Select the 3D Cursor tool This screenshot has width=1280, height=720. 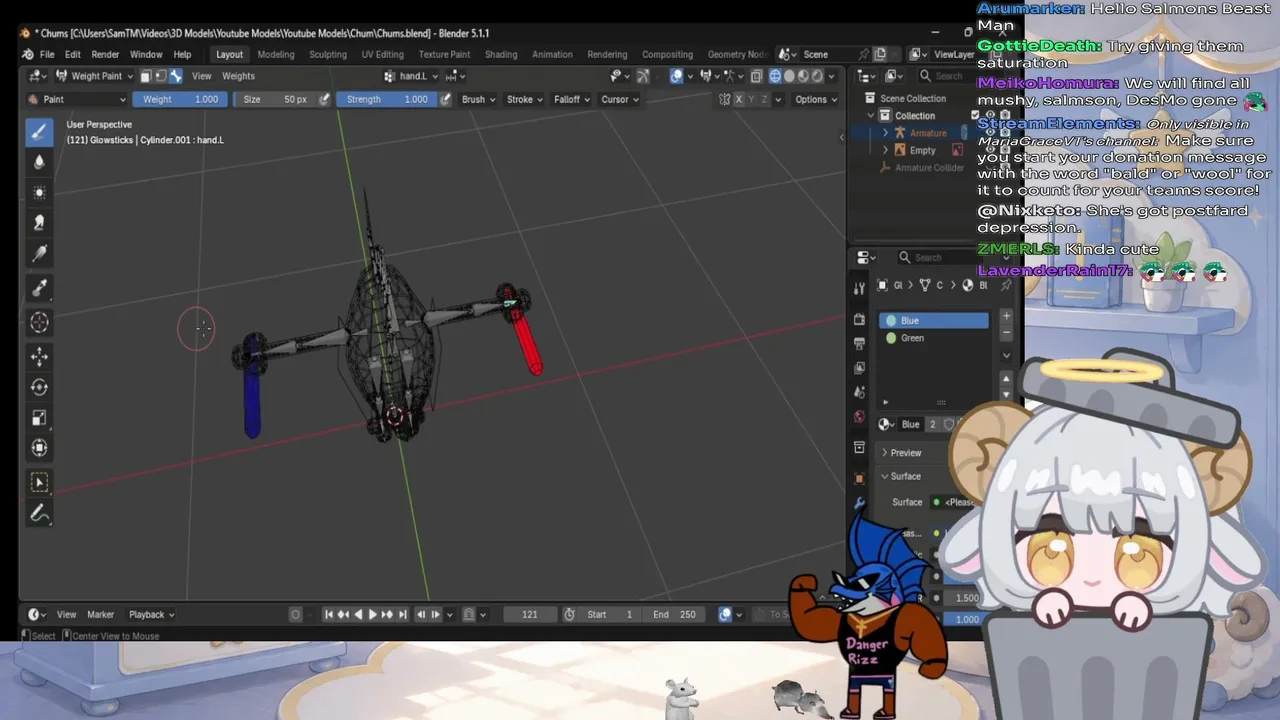(x=40, y=322)
